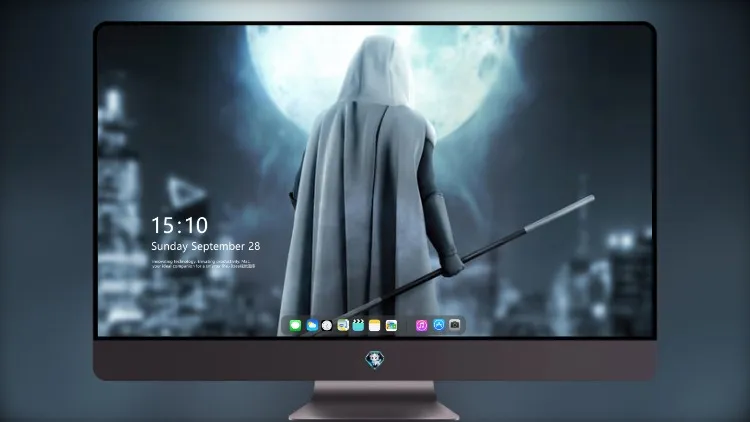This screenshot has width=750, height=422.
Task: Open the Clock app in the dock
Action: 327,326
